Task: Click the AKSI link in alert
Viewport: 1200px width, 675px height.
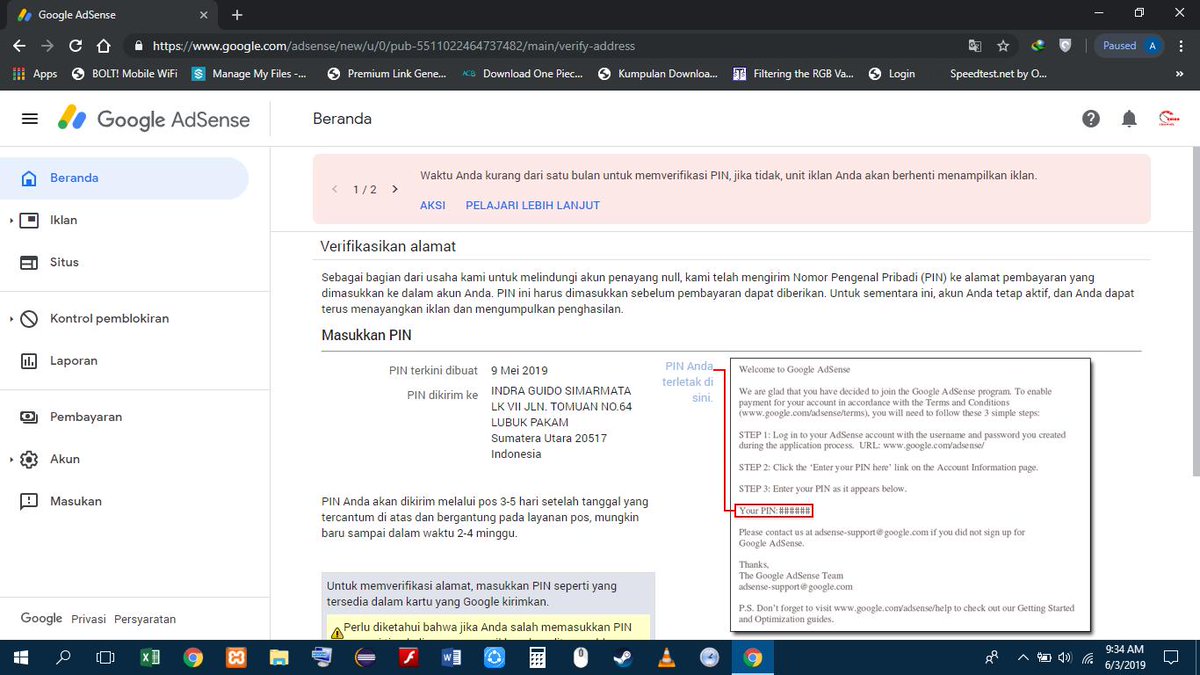Action: 432,205
